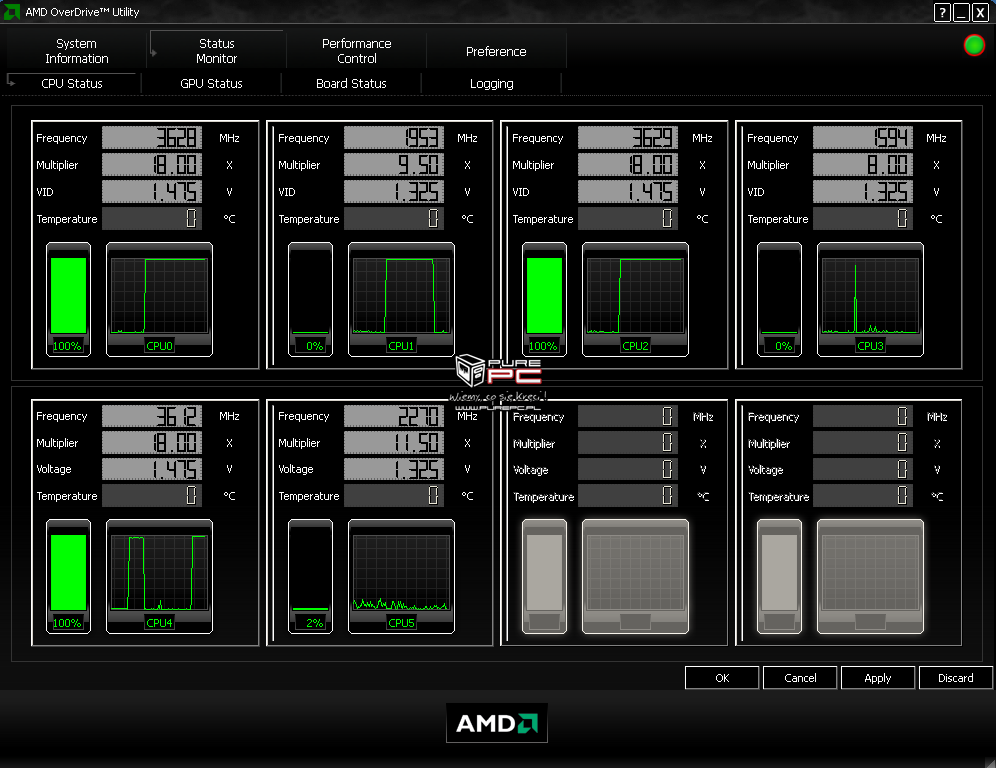Open the Preference tab
The width and height of the screenshot is (996, 768).
[496, 51]
